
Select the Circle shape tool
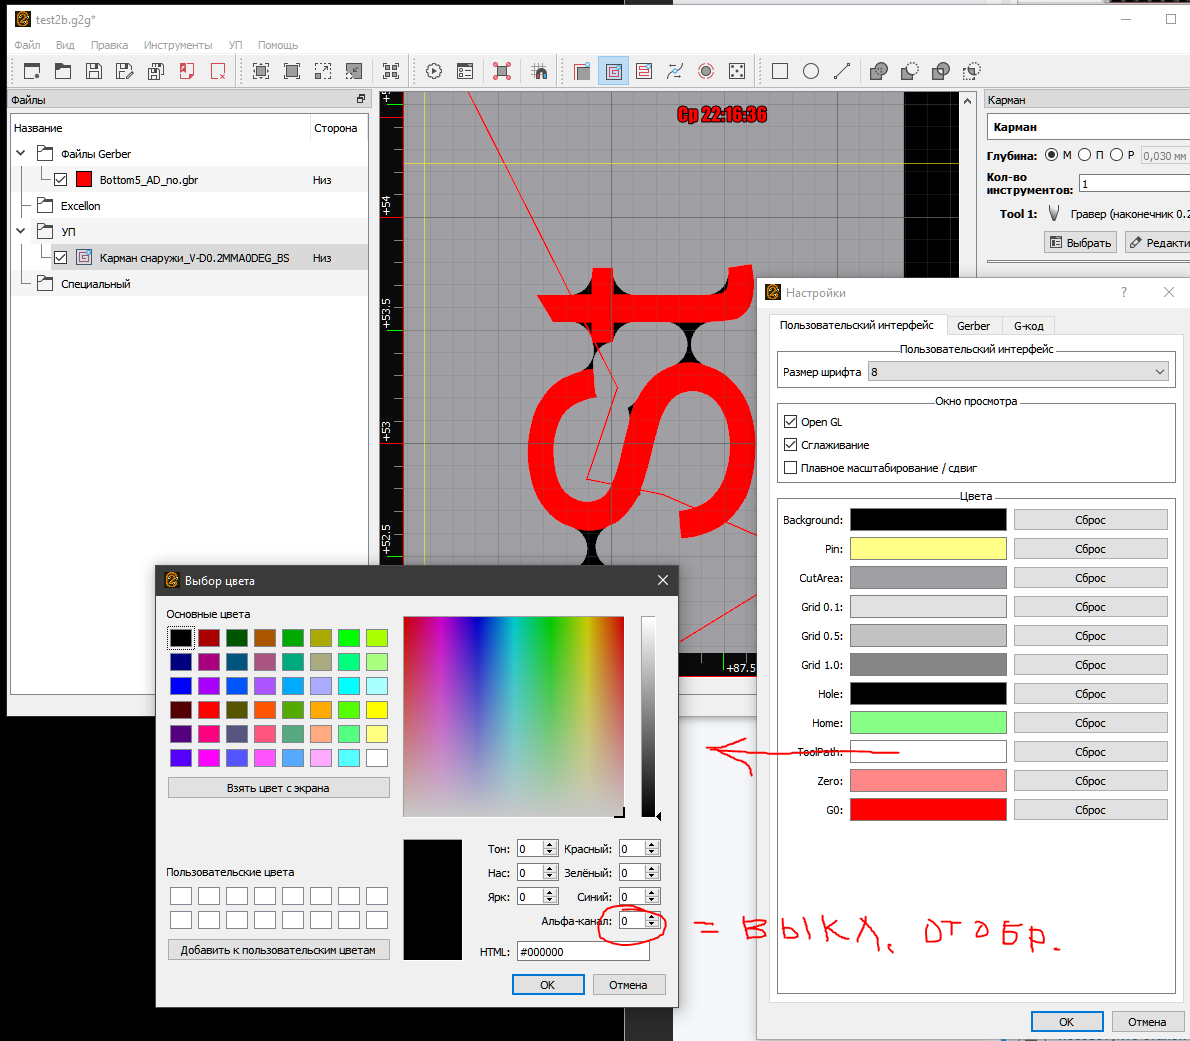(811, 71)
